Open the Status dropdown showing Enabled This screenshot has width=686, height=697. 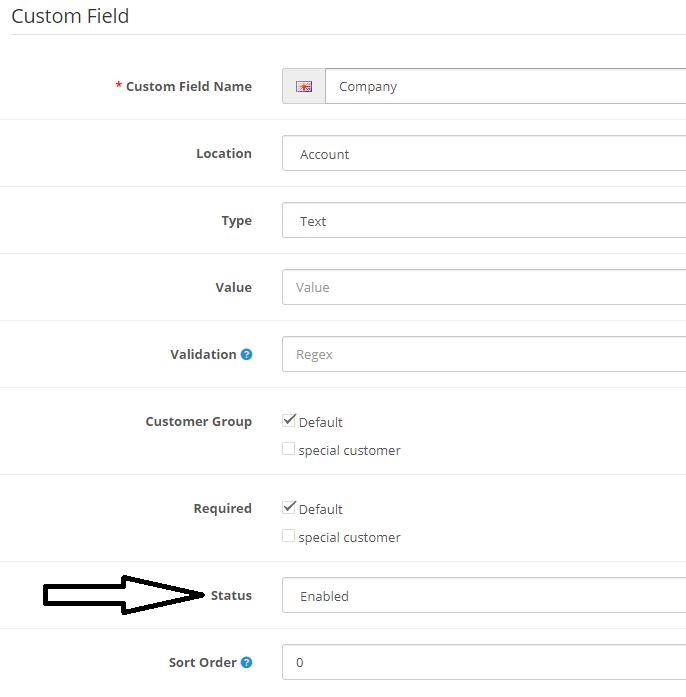pyautogui.click(x=484, y=595)
